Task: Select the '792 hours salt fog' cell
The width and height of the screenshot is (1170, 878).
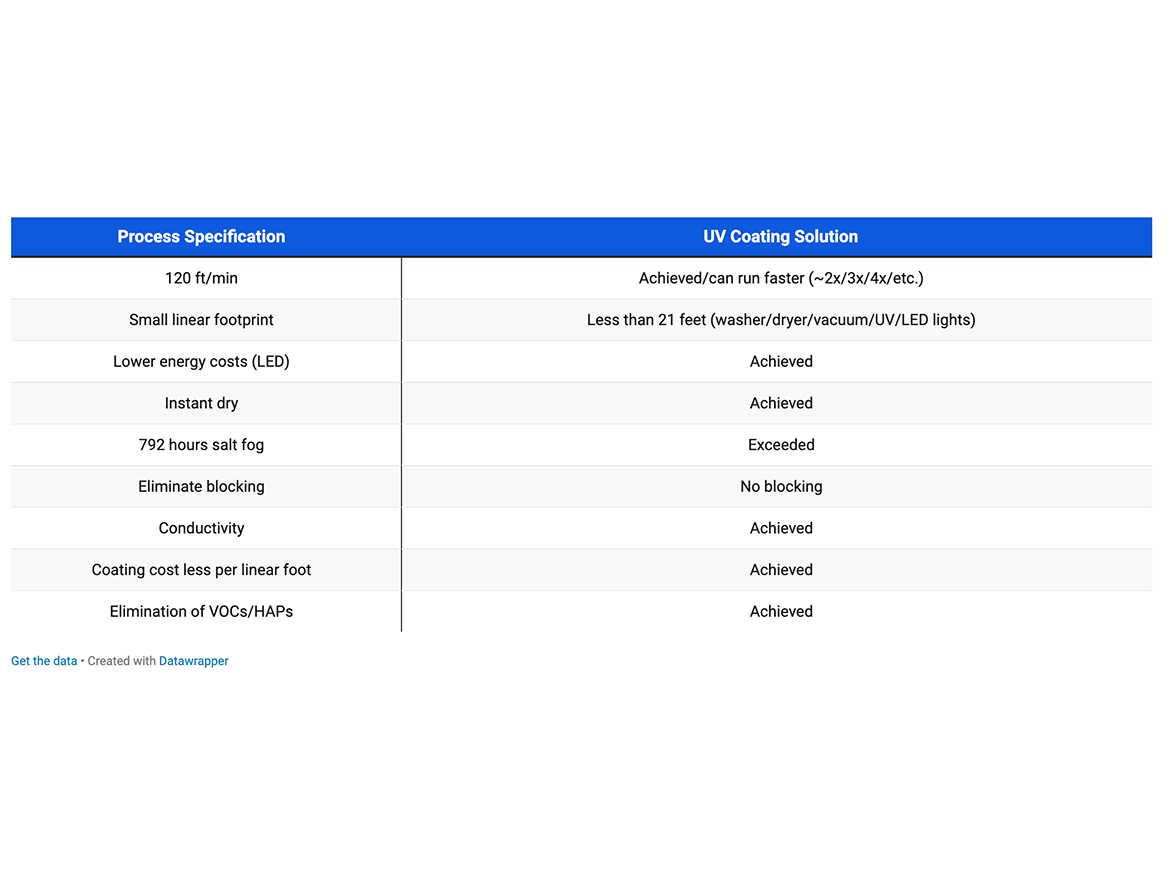Action: (201, 445)
